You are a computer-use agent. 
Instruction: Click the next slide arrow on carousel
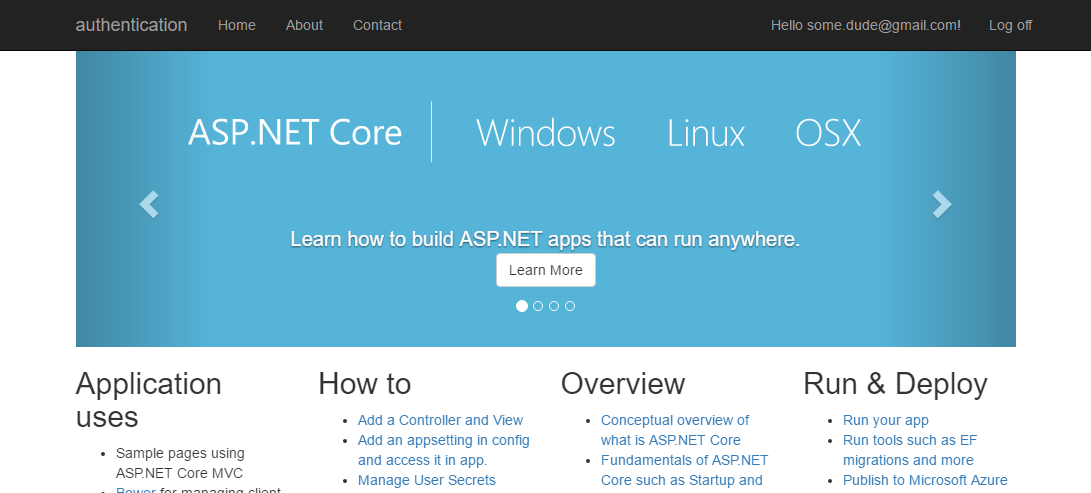(941, 204)
